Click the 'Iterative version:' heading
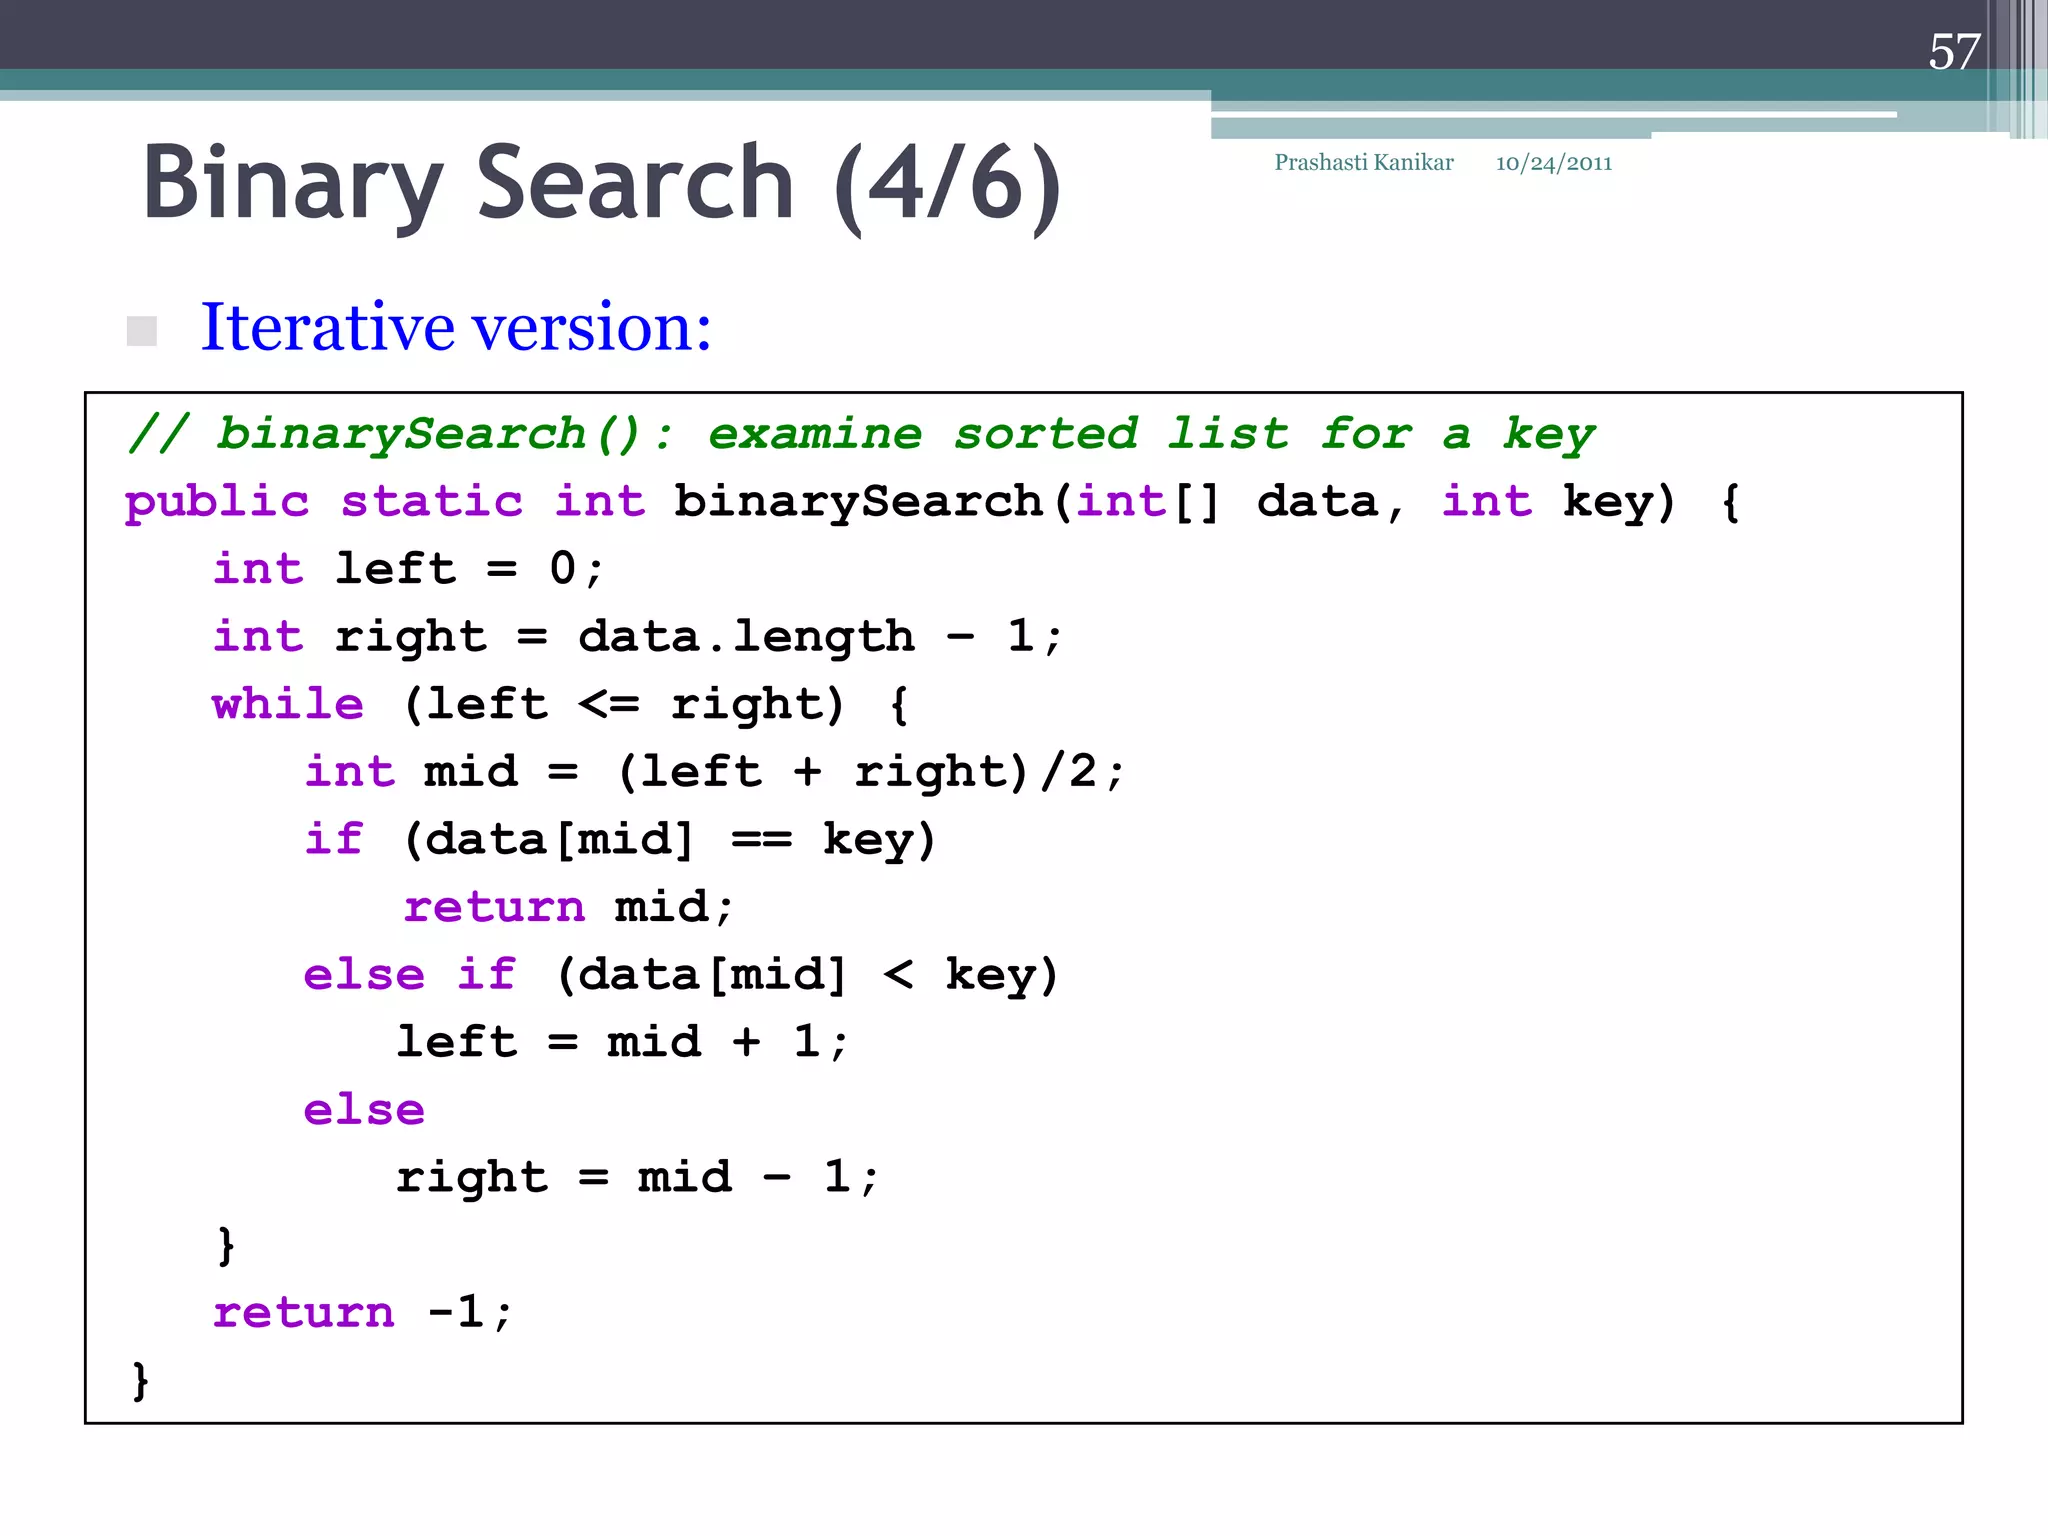 (456, 326)
